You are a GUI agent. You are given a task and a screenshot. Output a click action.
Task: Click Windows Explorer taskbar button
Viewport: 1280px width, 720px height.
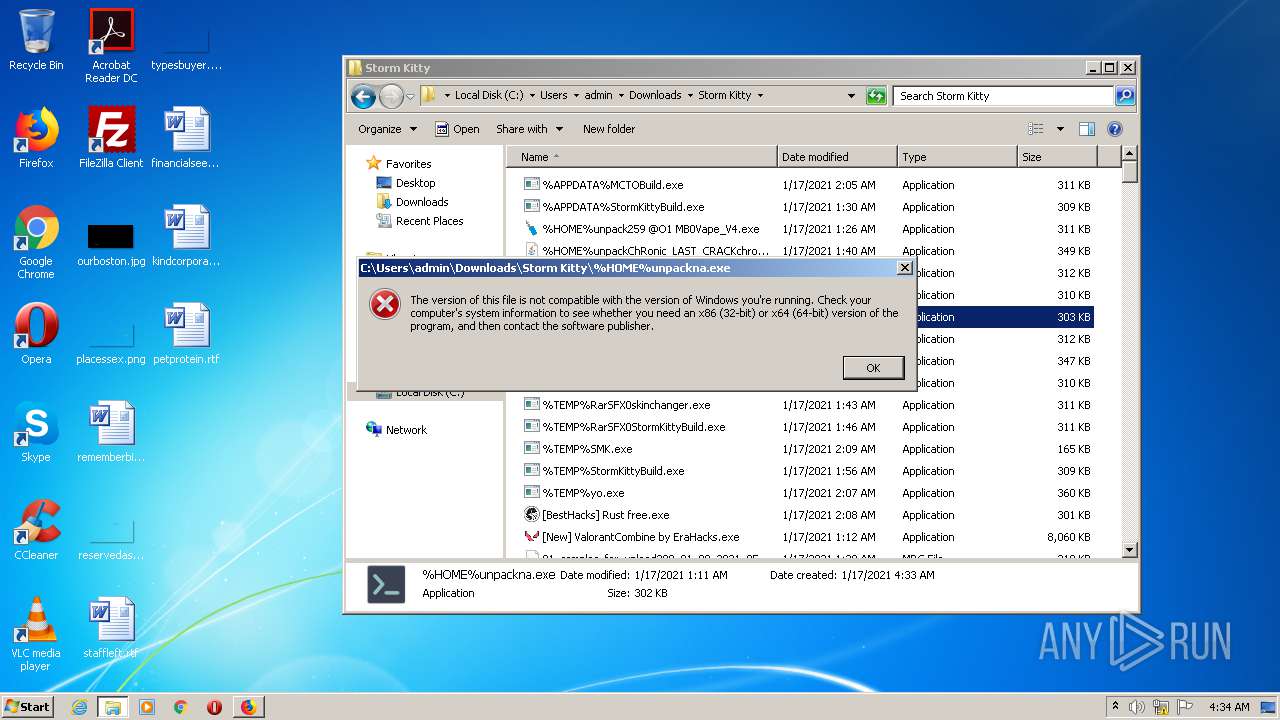(x=113, y=707)
